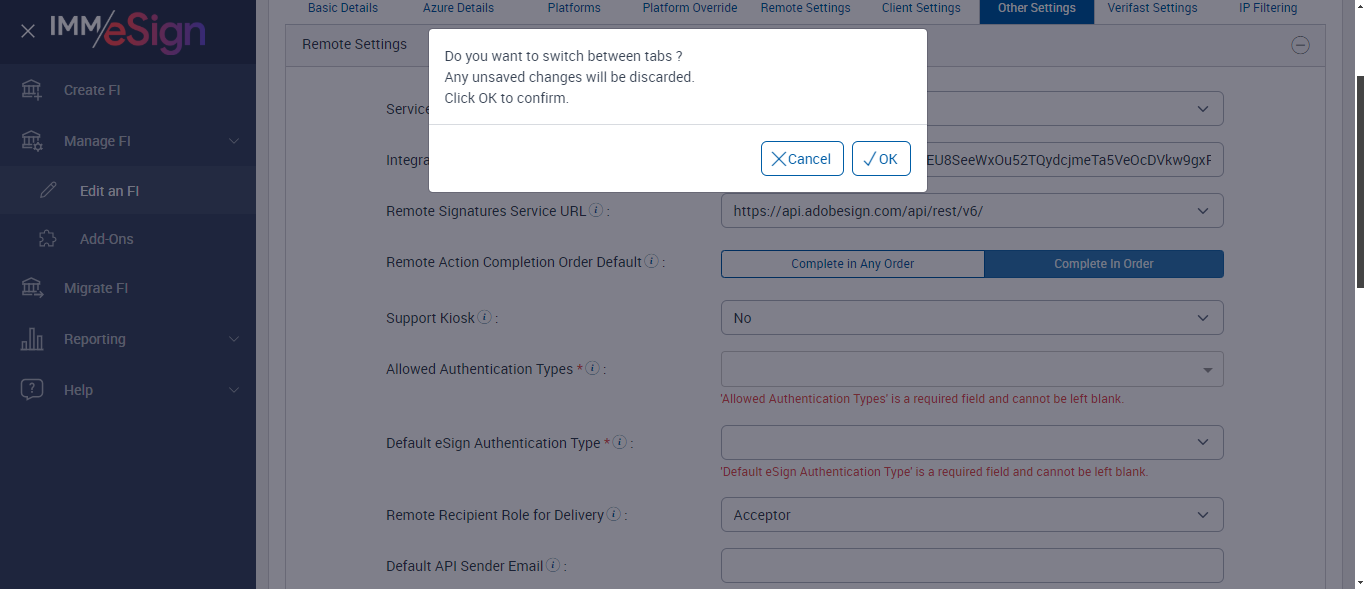Viewport: 1366px width, 589px height.
Task: Click the Reporting bar chart icon
Action: 32,339
